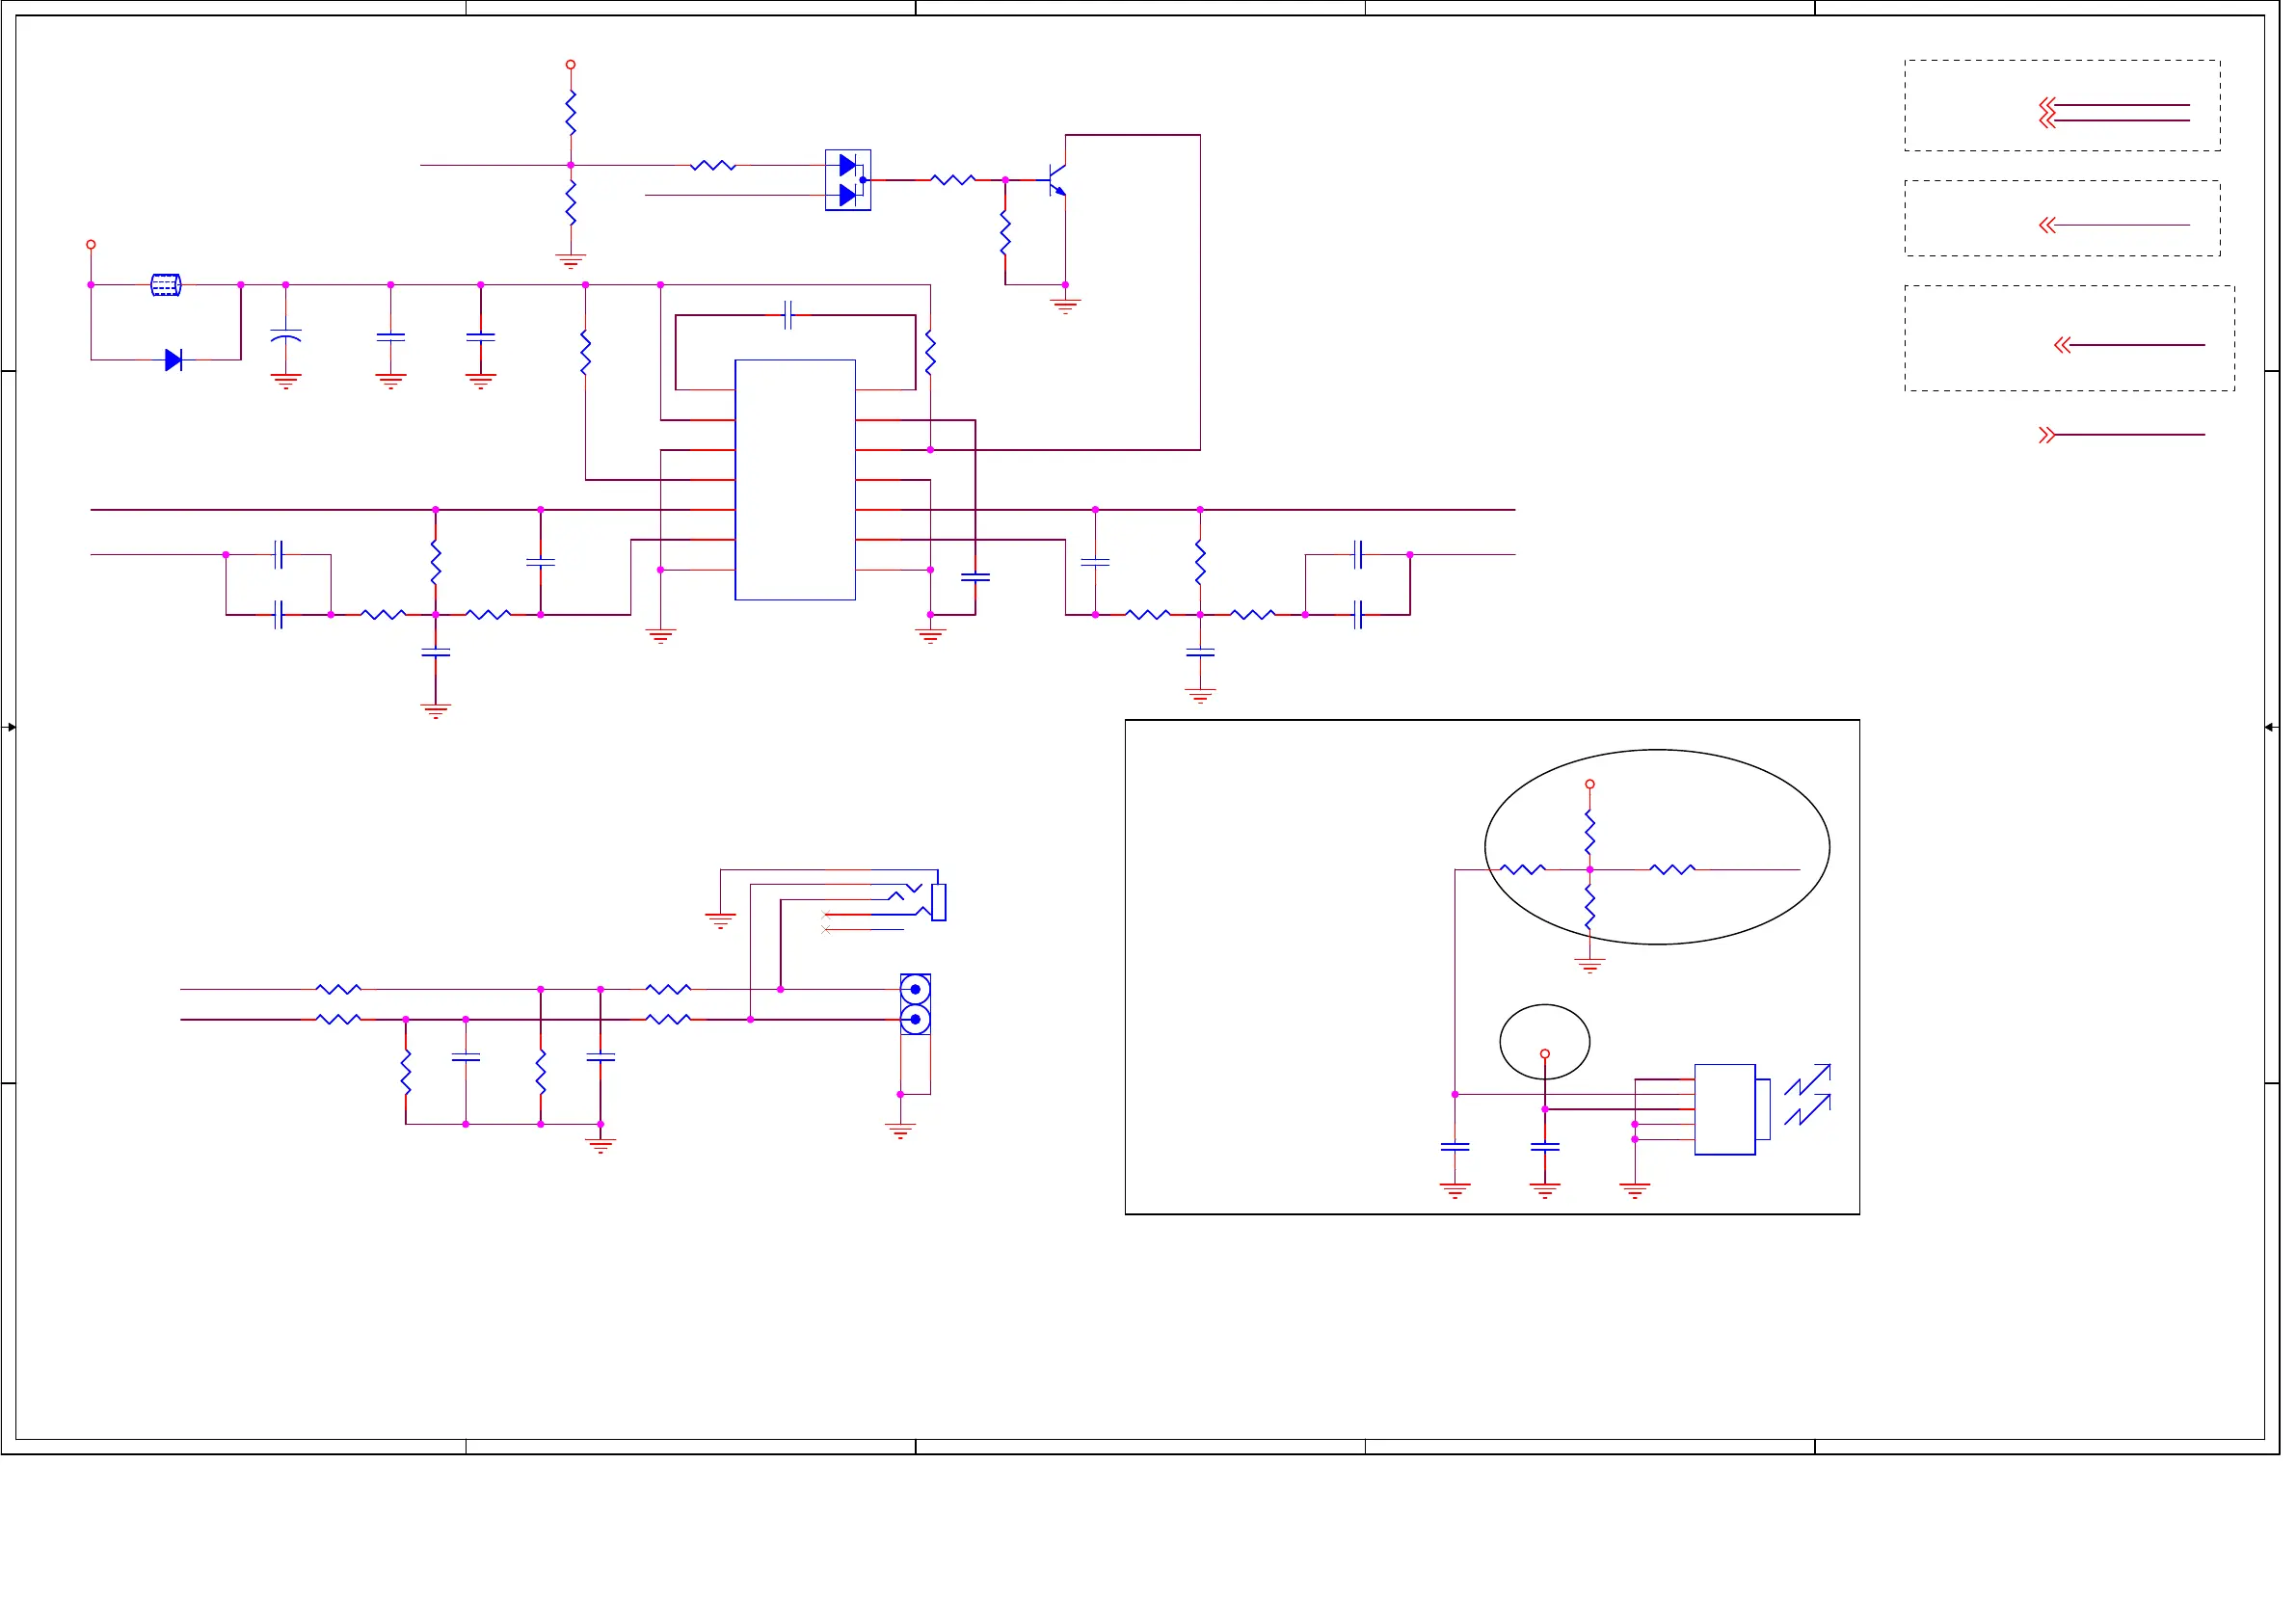This screenshot has height=1623, width=2296.
Task: Click the NPN transistor symbol
Action: pyautogui.click(x=1056, y=180)
